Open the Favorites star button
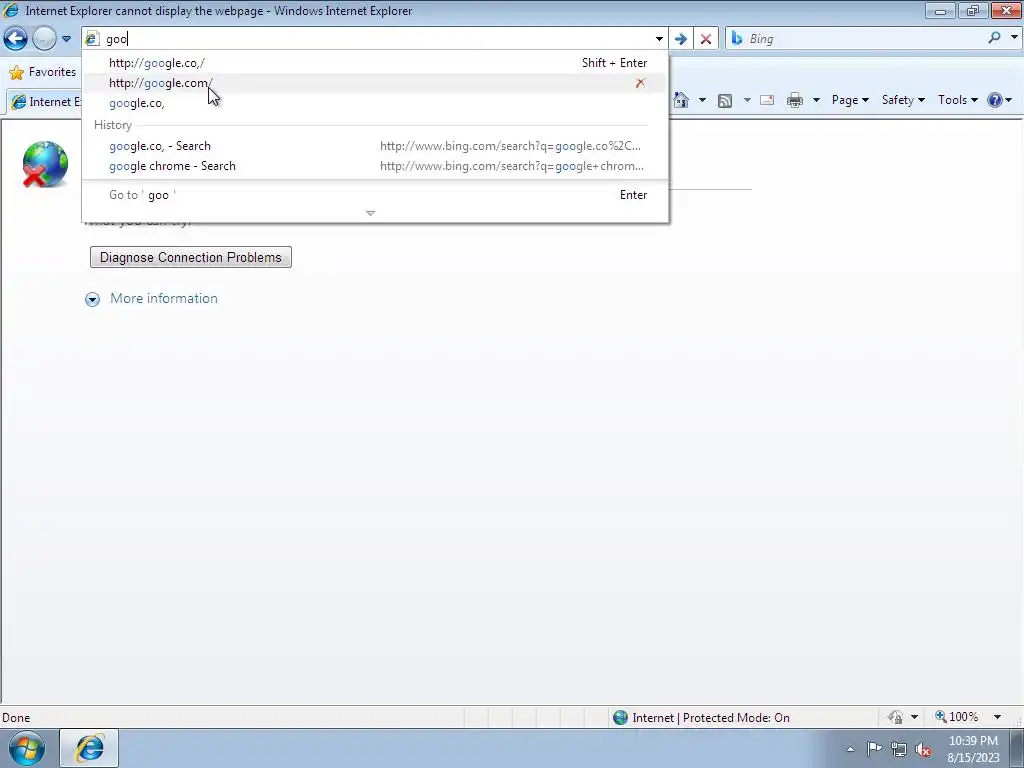 point(43,72)
